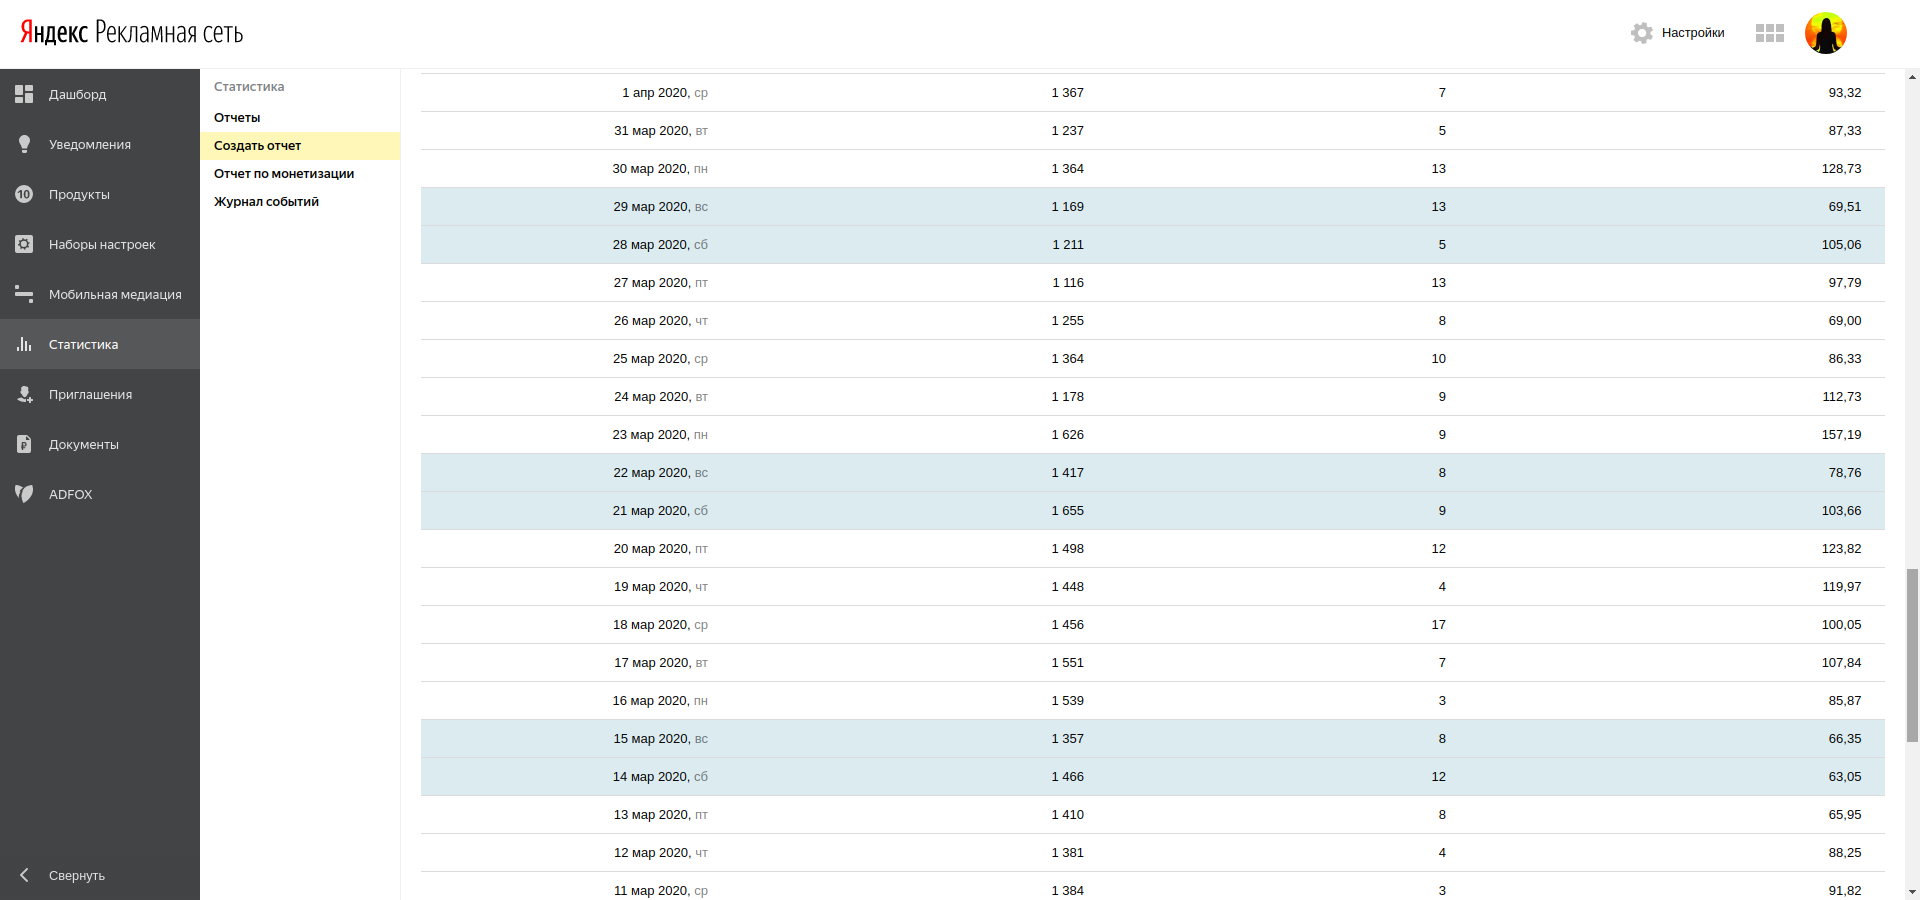Click the Яндекс Рекламная сеть logo
This screenshot has height=900, width=1920.
coord(132,33)
